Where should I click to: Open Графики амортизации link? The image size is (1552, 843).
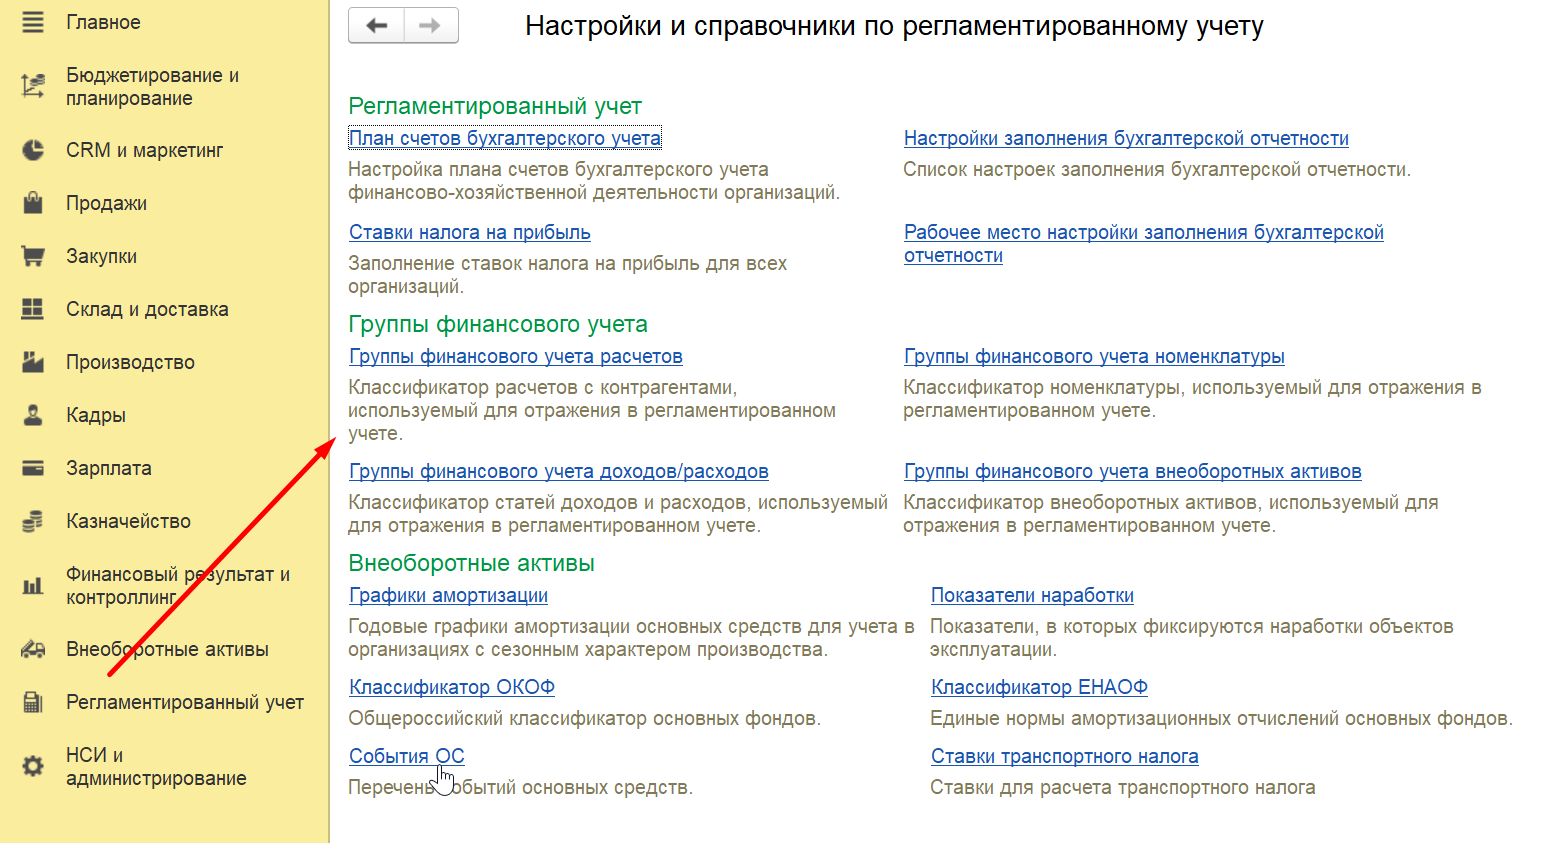pos(448,595)
